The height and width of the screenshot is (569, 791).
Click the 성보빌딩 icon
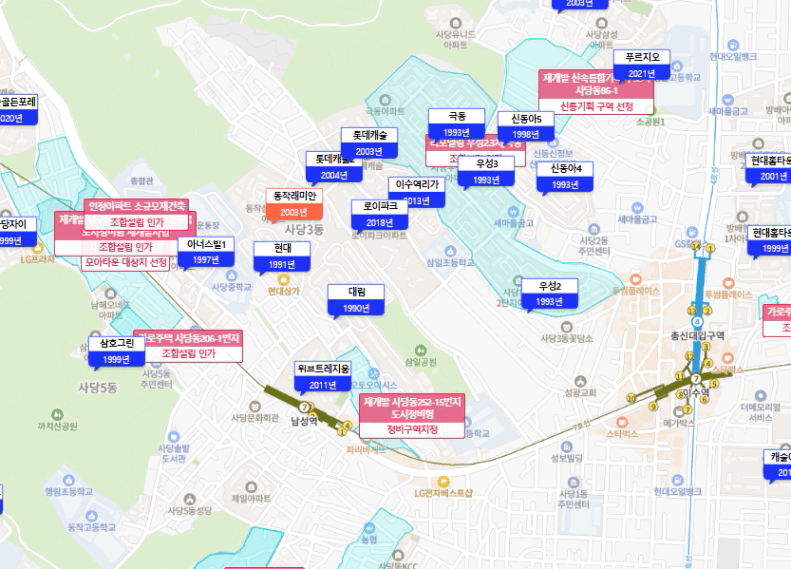(567, 447)
